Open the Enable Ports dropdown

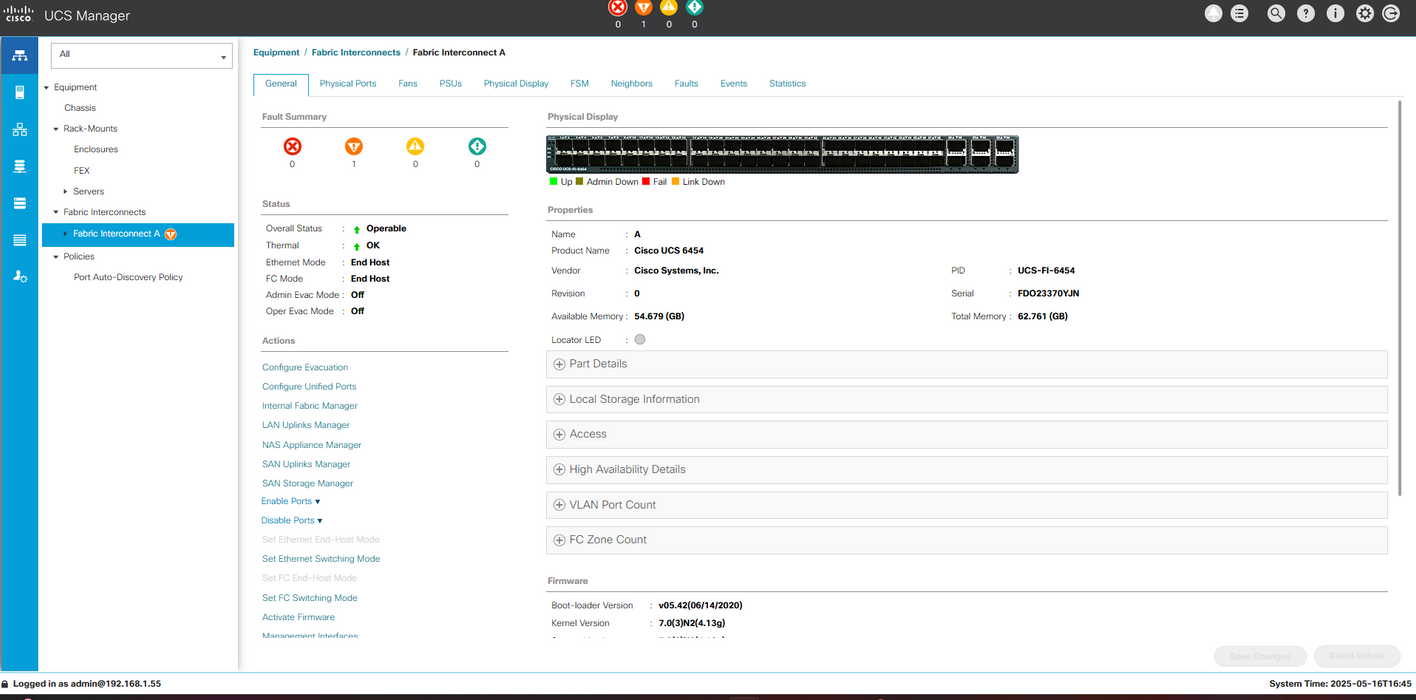(x=291, y=501)
